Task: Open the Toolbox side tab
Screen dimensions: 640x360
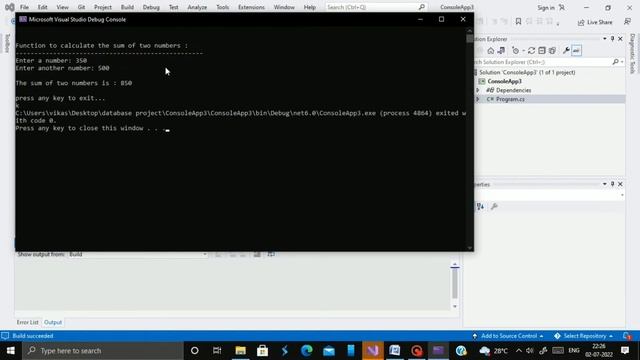Action: (x=7, y=43)
